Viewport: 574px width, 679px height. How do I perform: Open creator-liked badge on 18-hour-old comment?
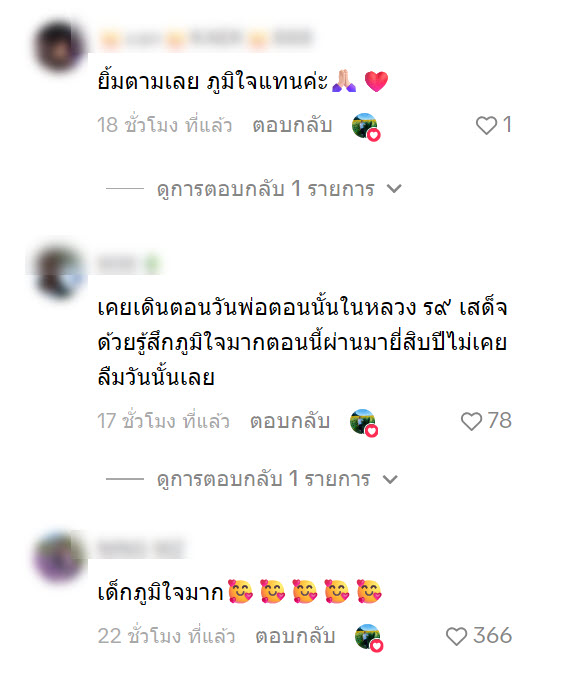click(x=366, y=126)
